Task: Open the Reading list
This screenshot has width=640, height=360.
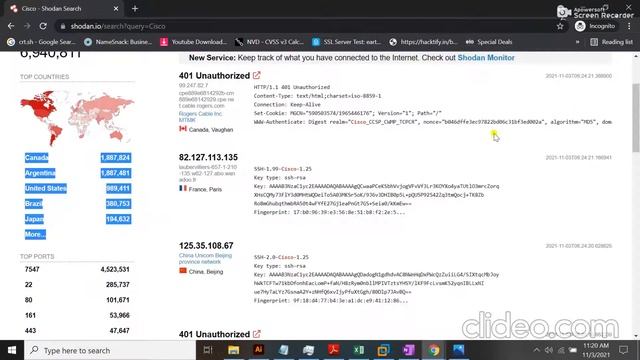Action: [611, 42]
